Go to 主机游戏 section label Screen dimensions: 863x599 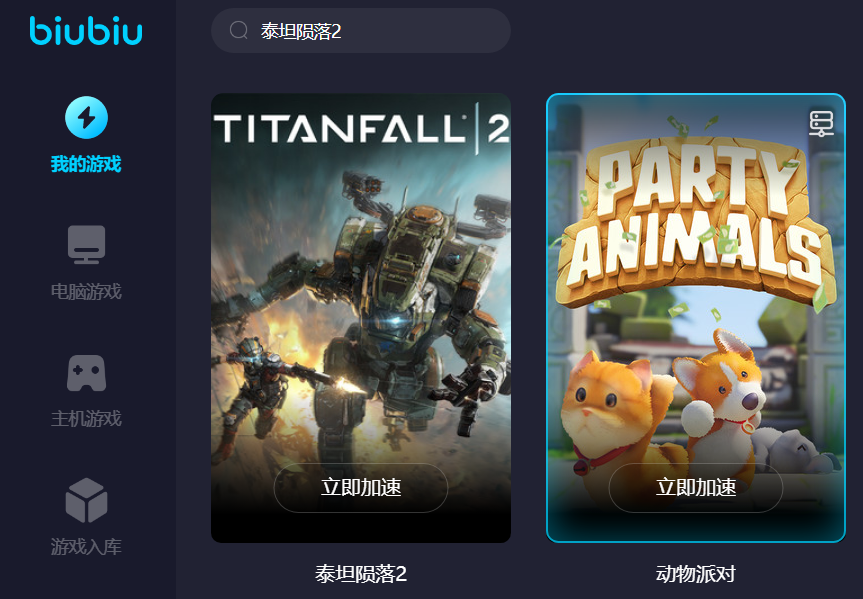86,419
